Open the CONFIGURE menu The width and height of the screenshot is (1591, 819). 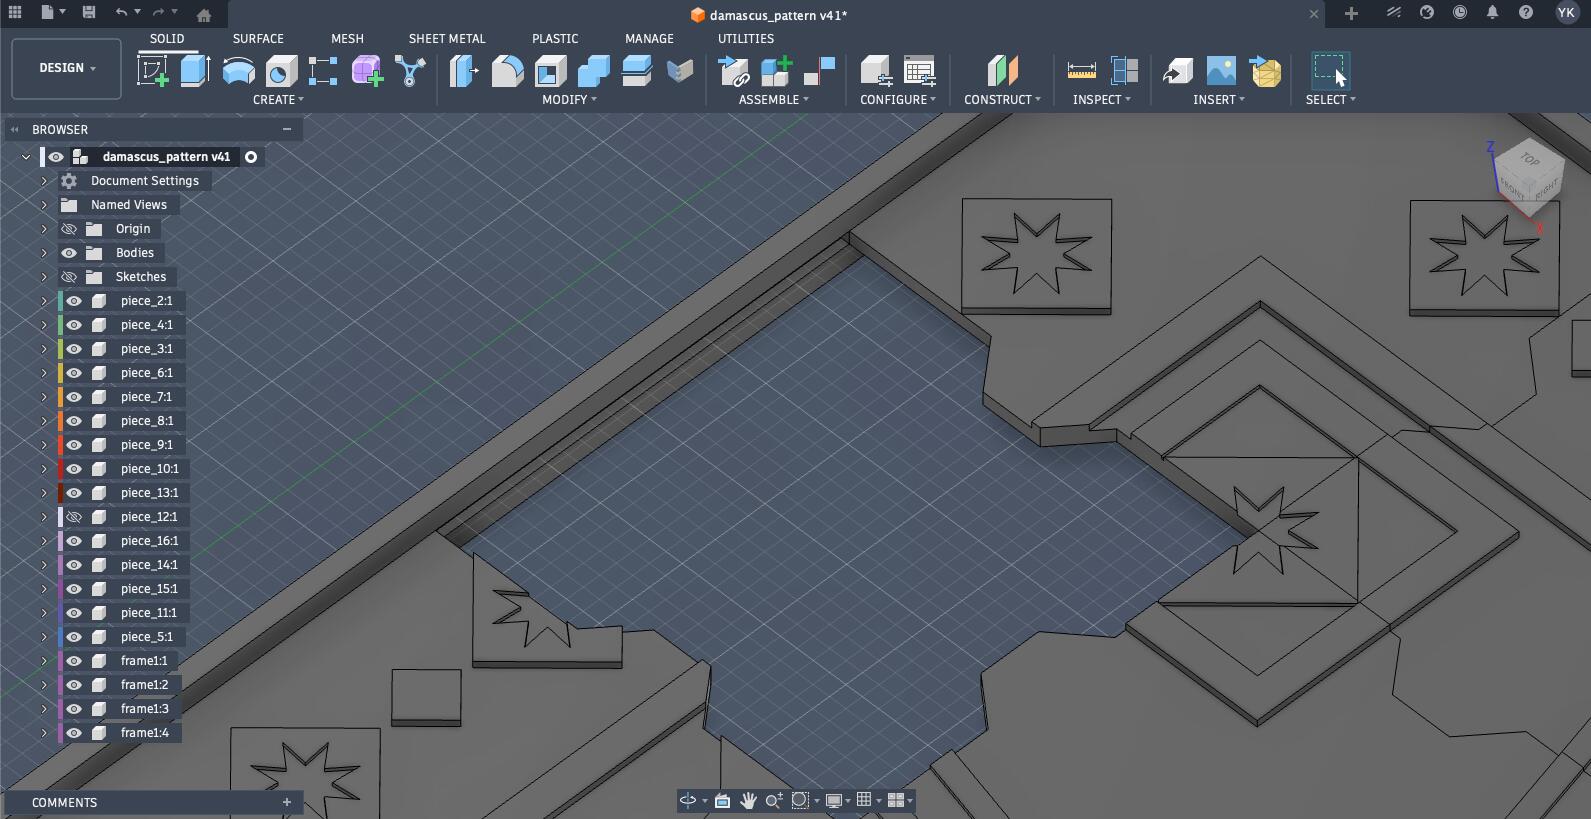pyautogui.click(x=898, y=100)
